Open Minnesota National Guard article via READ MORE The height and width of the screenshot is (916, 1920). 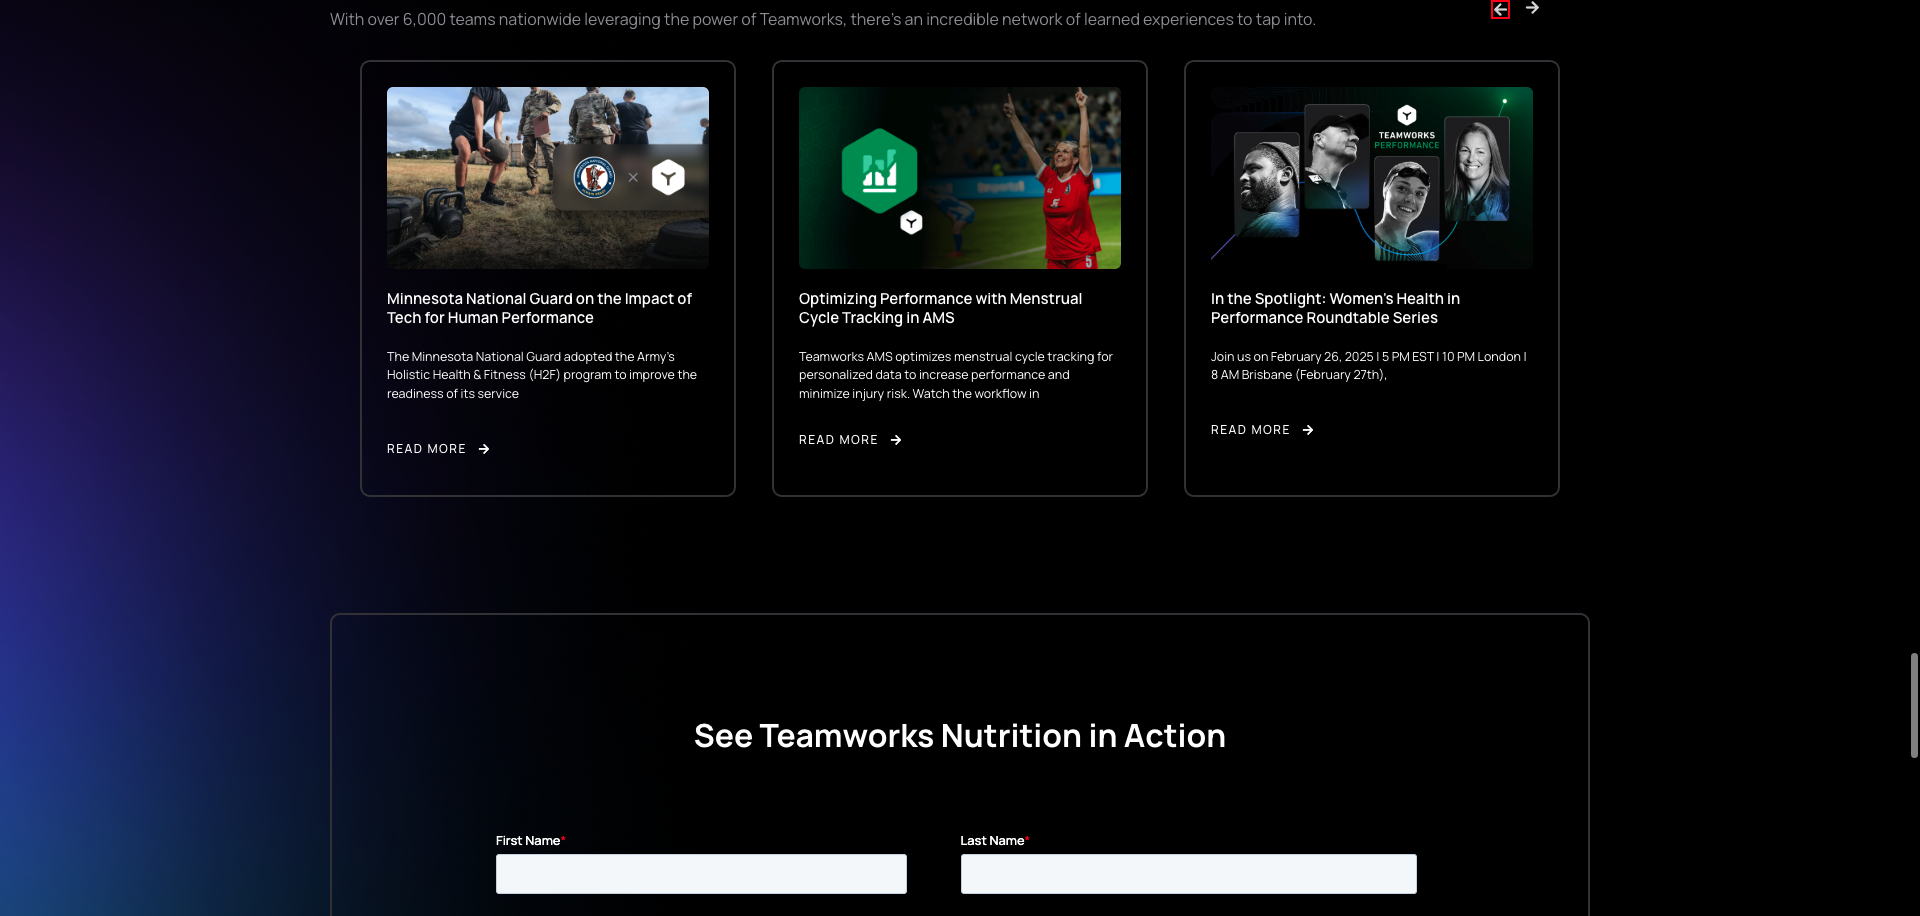426,449
